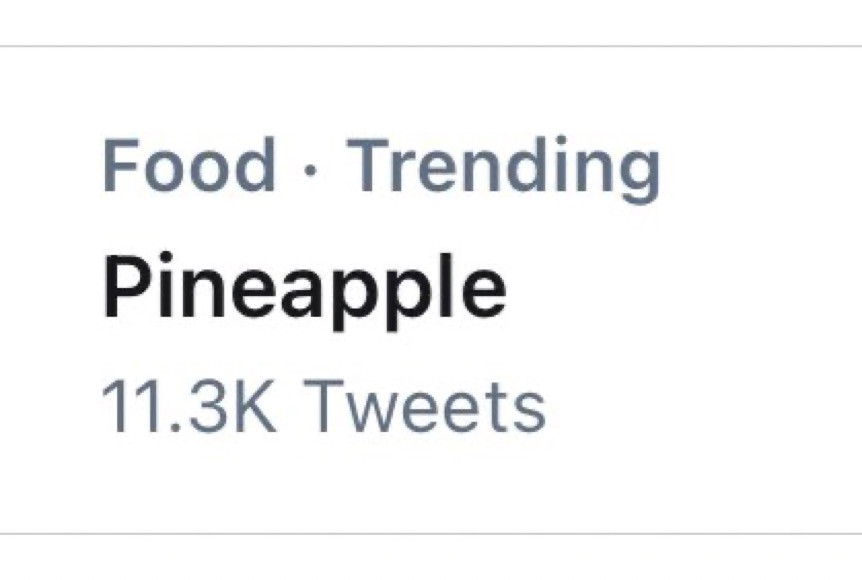The width and height of the screenshot is (862, 580).
Task: Click the letter F in Food
Action: [x=117, y=167]
